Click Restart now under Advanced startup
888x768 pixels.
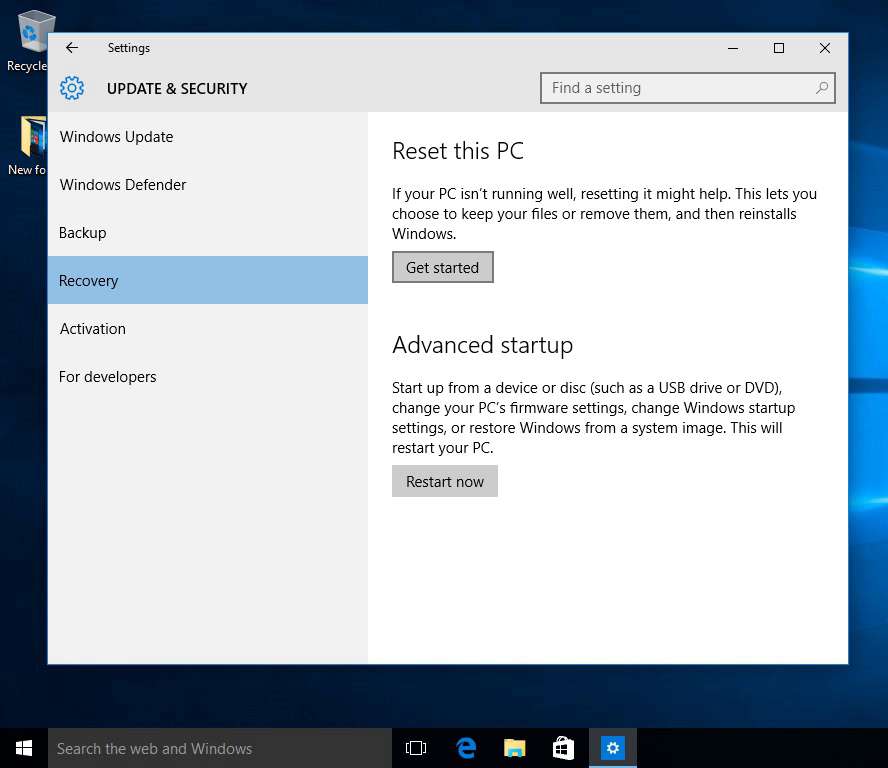pos(444,481)
